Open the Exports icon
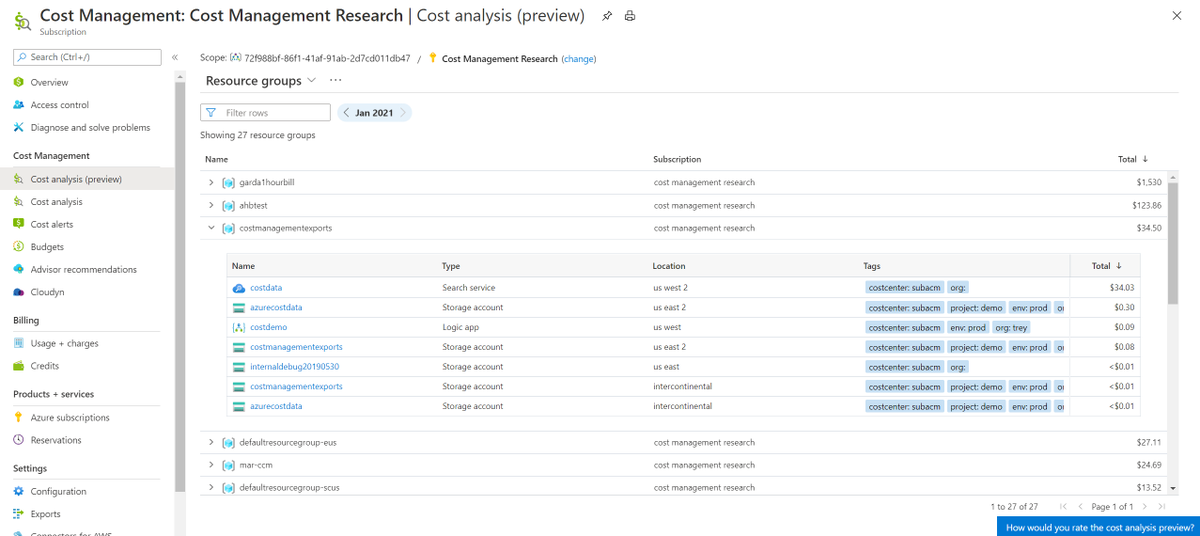Screen dimensions: 1200x536 click(19, 514)
